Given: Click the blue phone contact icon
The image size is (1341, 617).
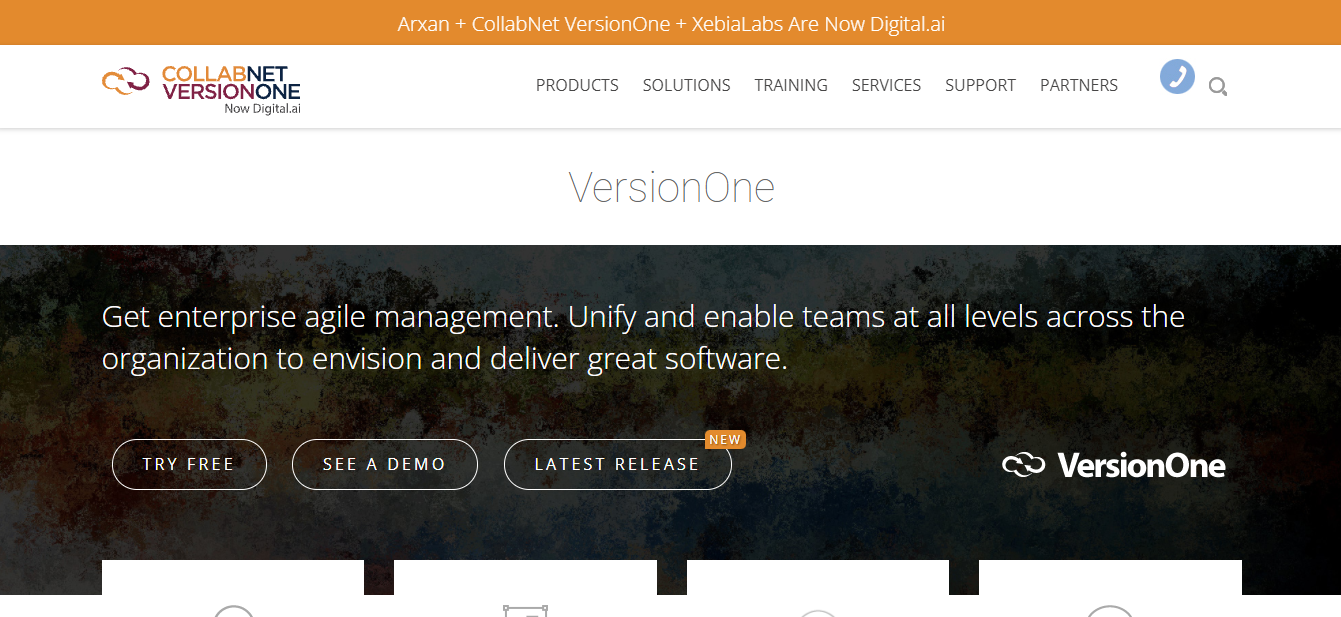Looking at the screenshot, I should (1177, 77).
